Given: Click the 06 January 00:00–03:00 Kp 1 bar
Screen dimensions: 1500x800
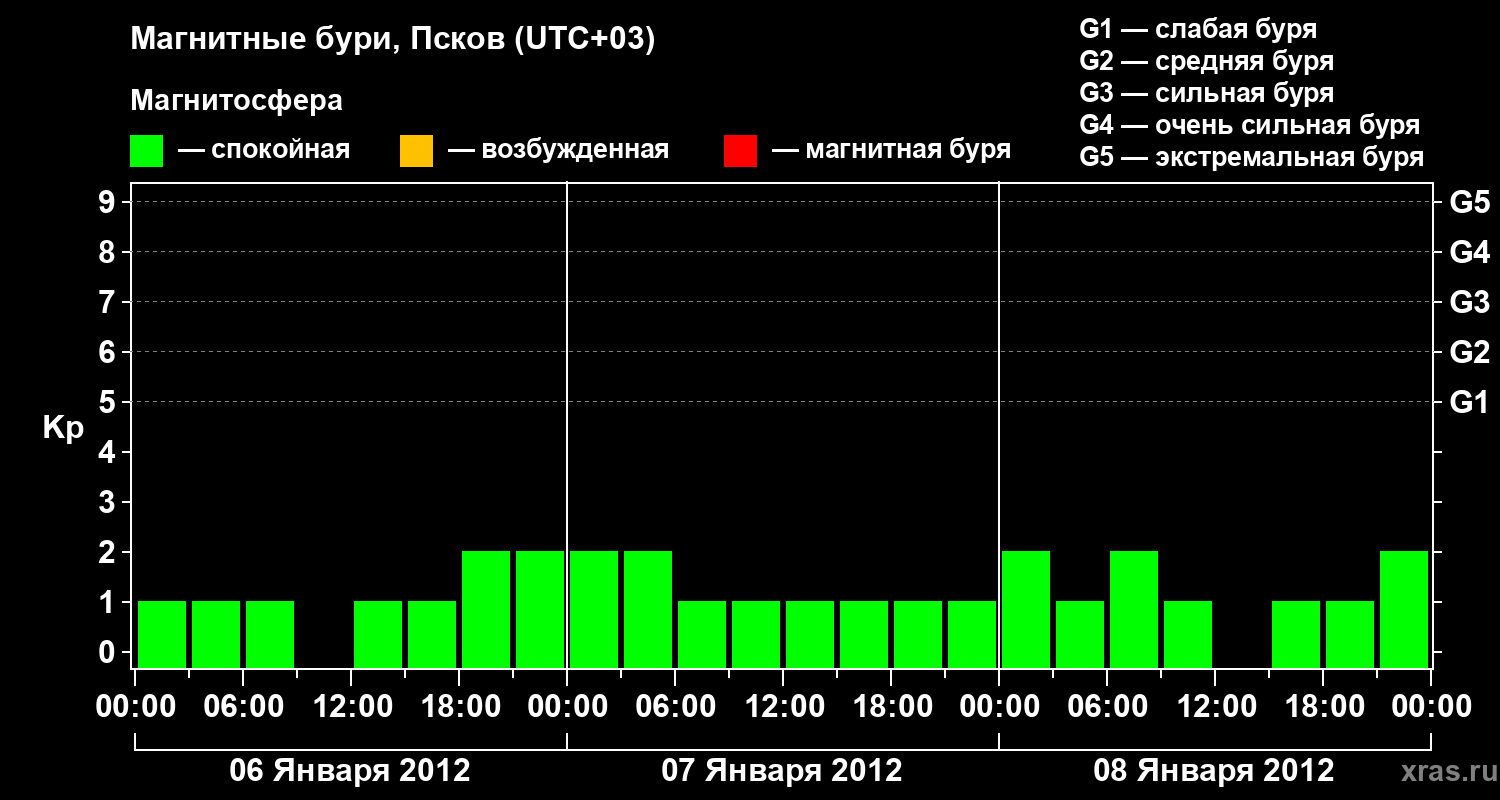Looking at the screenshot, I should click(162, 634).
